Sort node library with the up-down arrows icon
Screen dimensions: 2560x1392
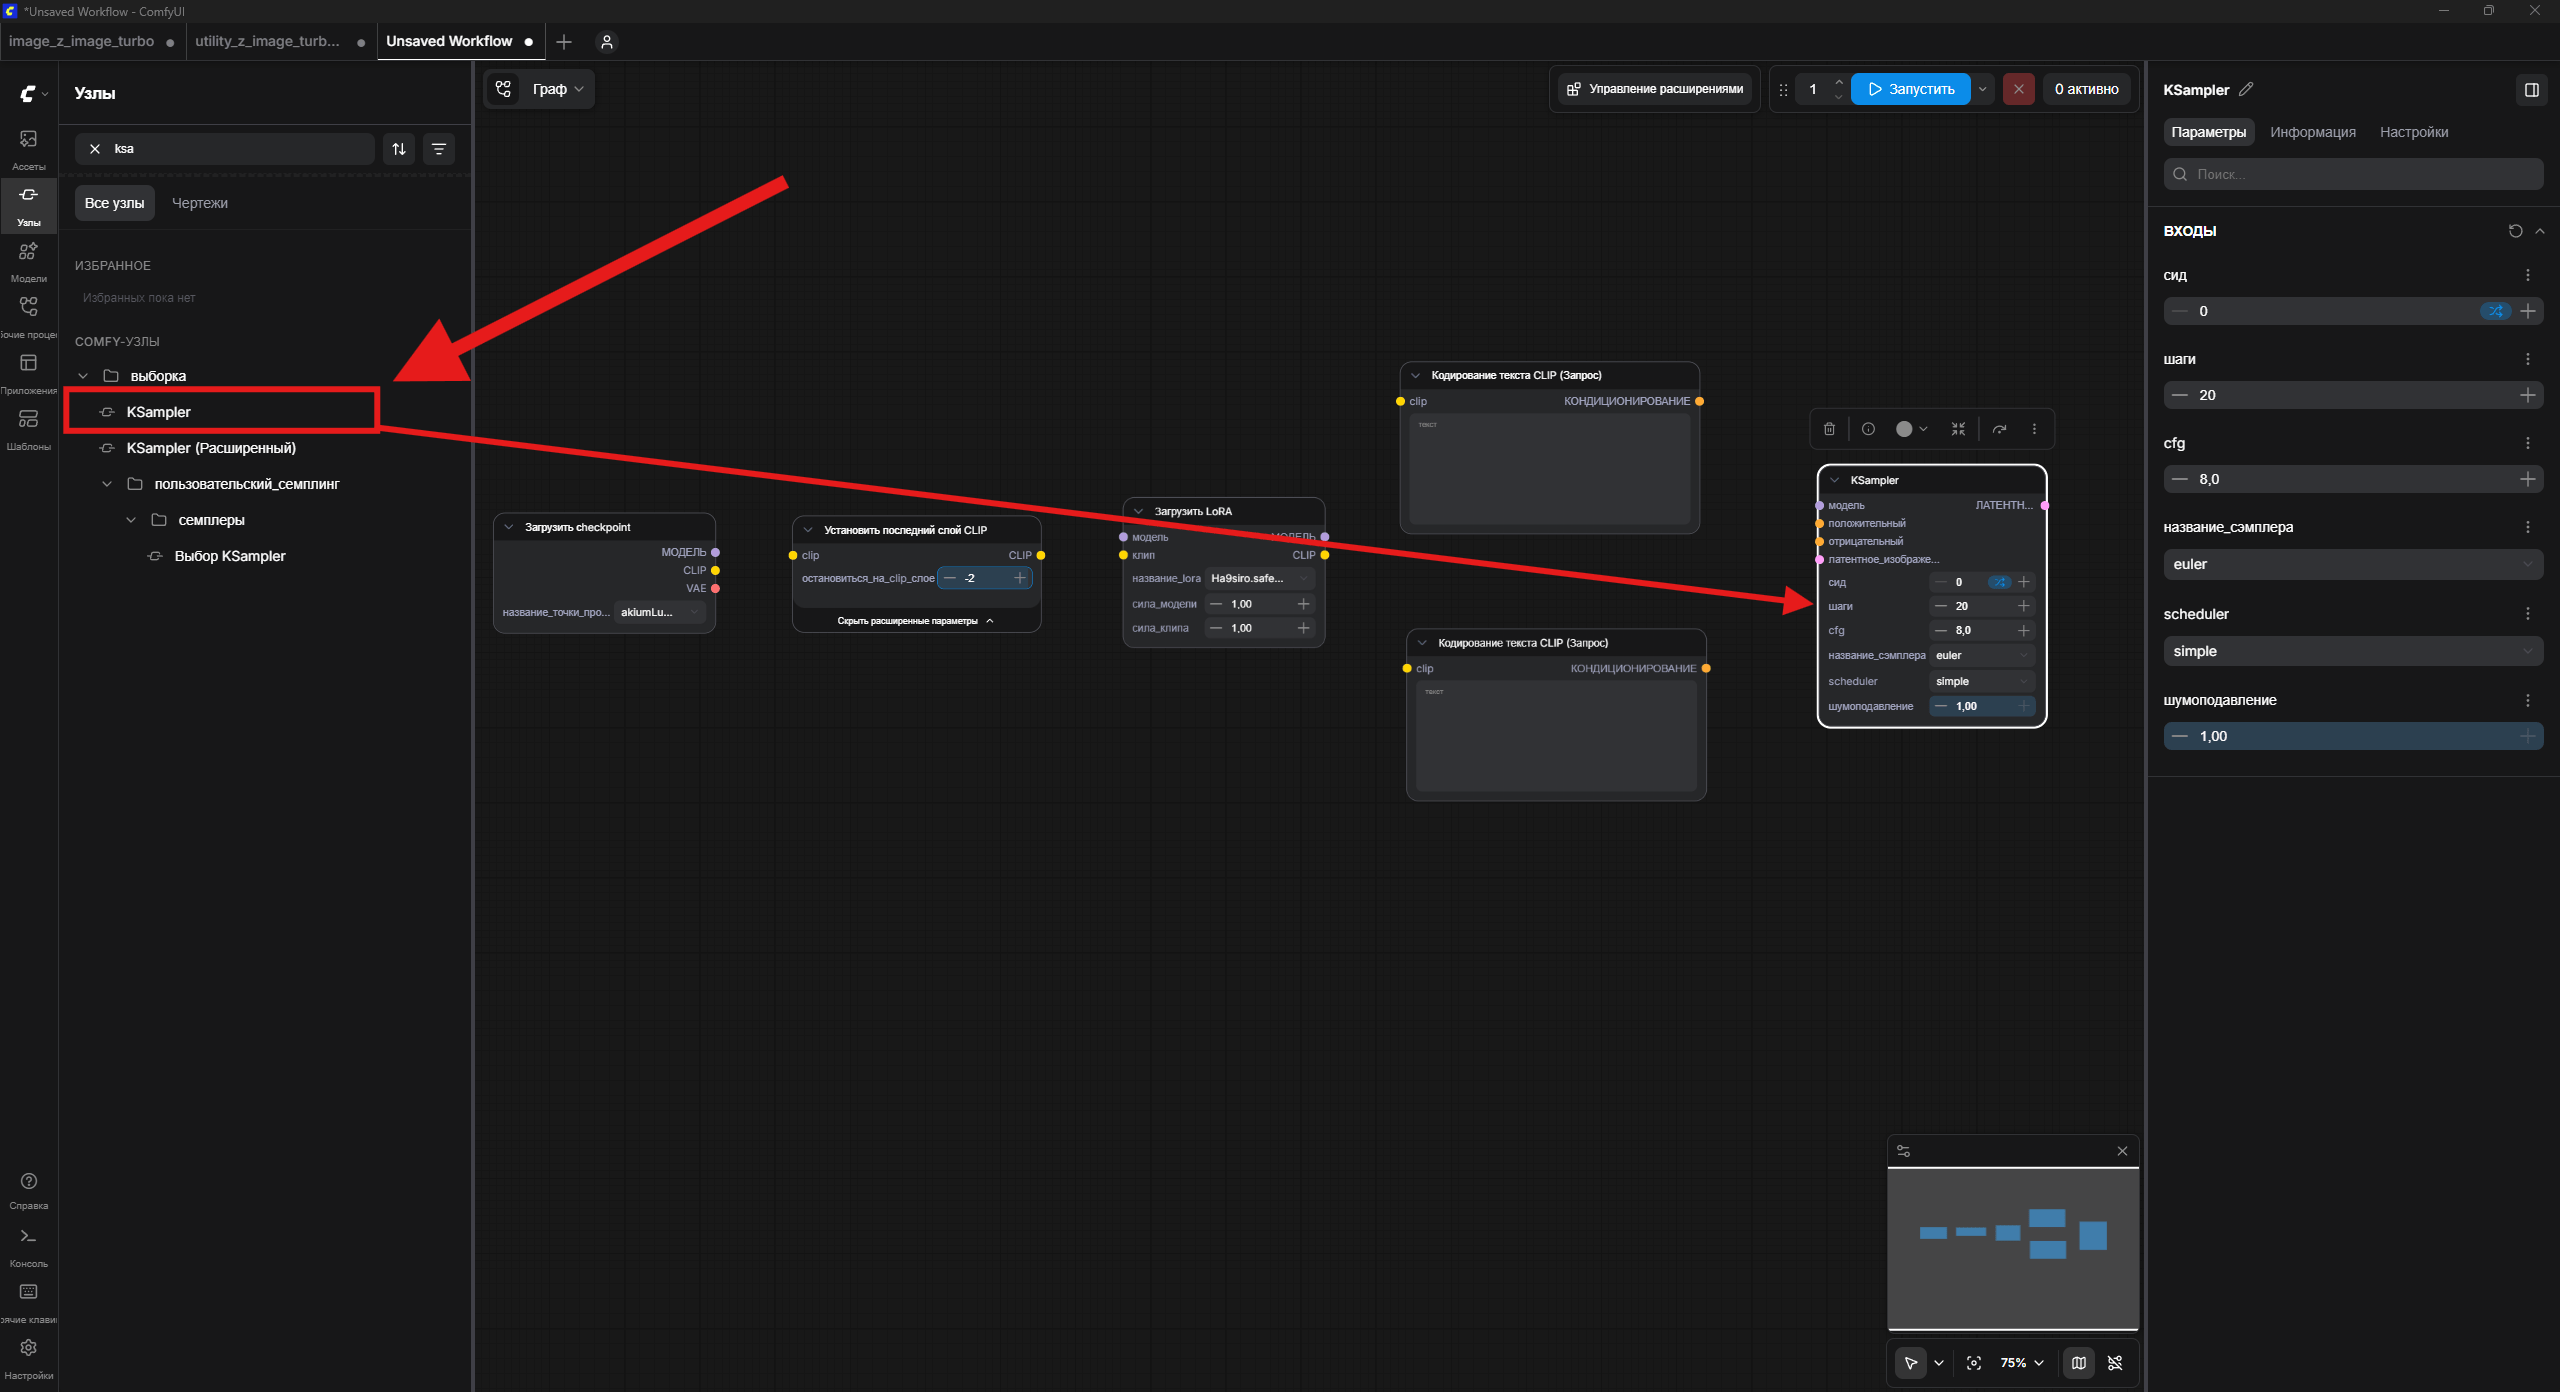click(x=399, y=149)
